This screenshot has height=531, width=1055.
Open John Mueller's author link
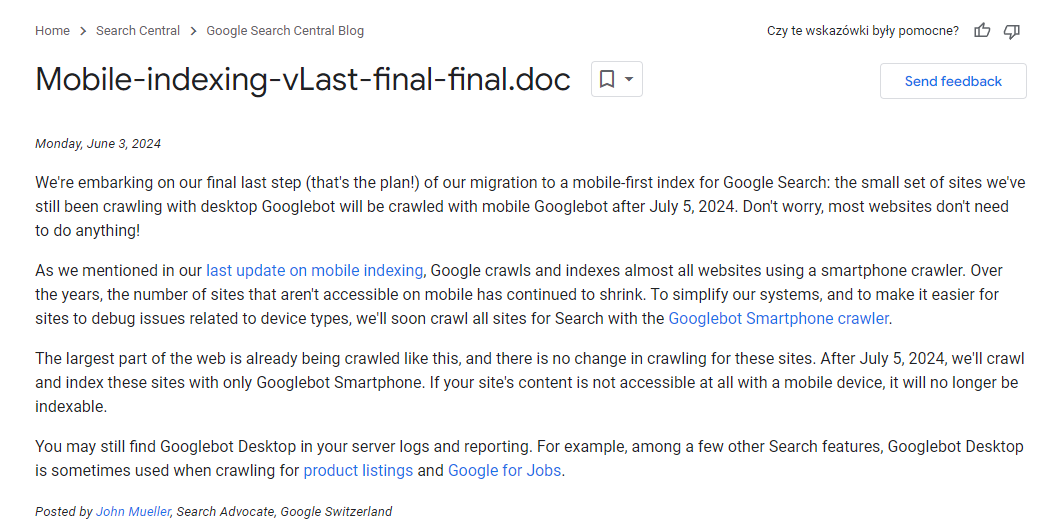(133, 511)
